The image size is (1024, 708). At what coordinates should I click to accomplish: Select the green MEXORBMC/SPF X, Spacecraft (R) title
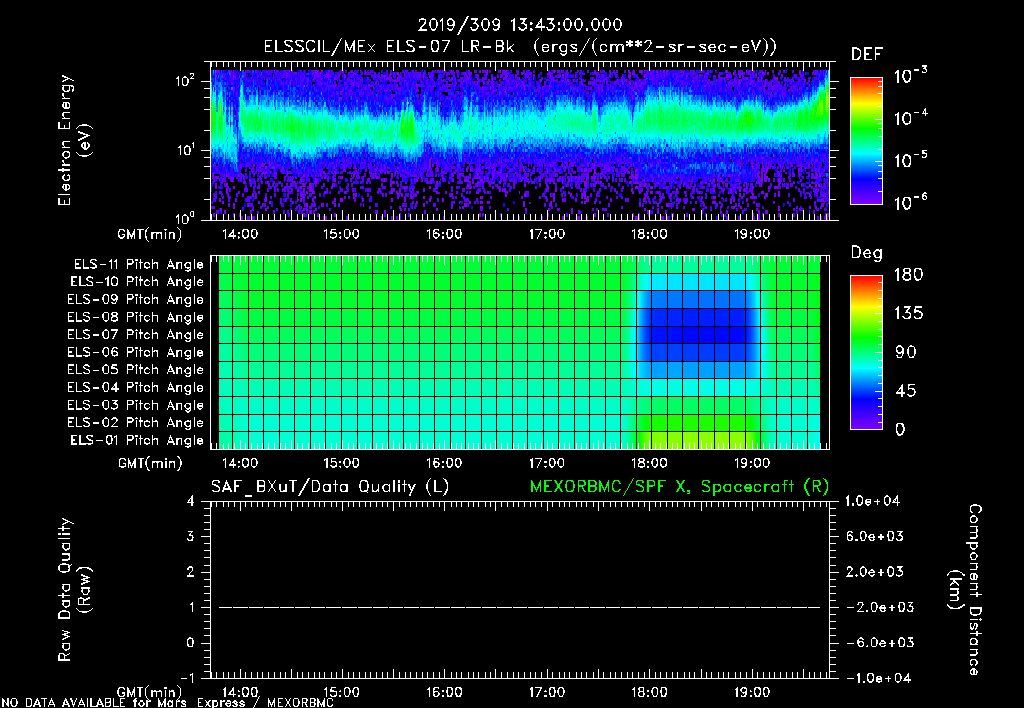[679, 487]
